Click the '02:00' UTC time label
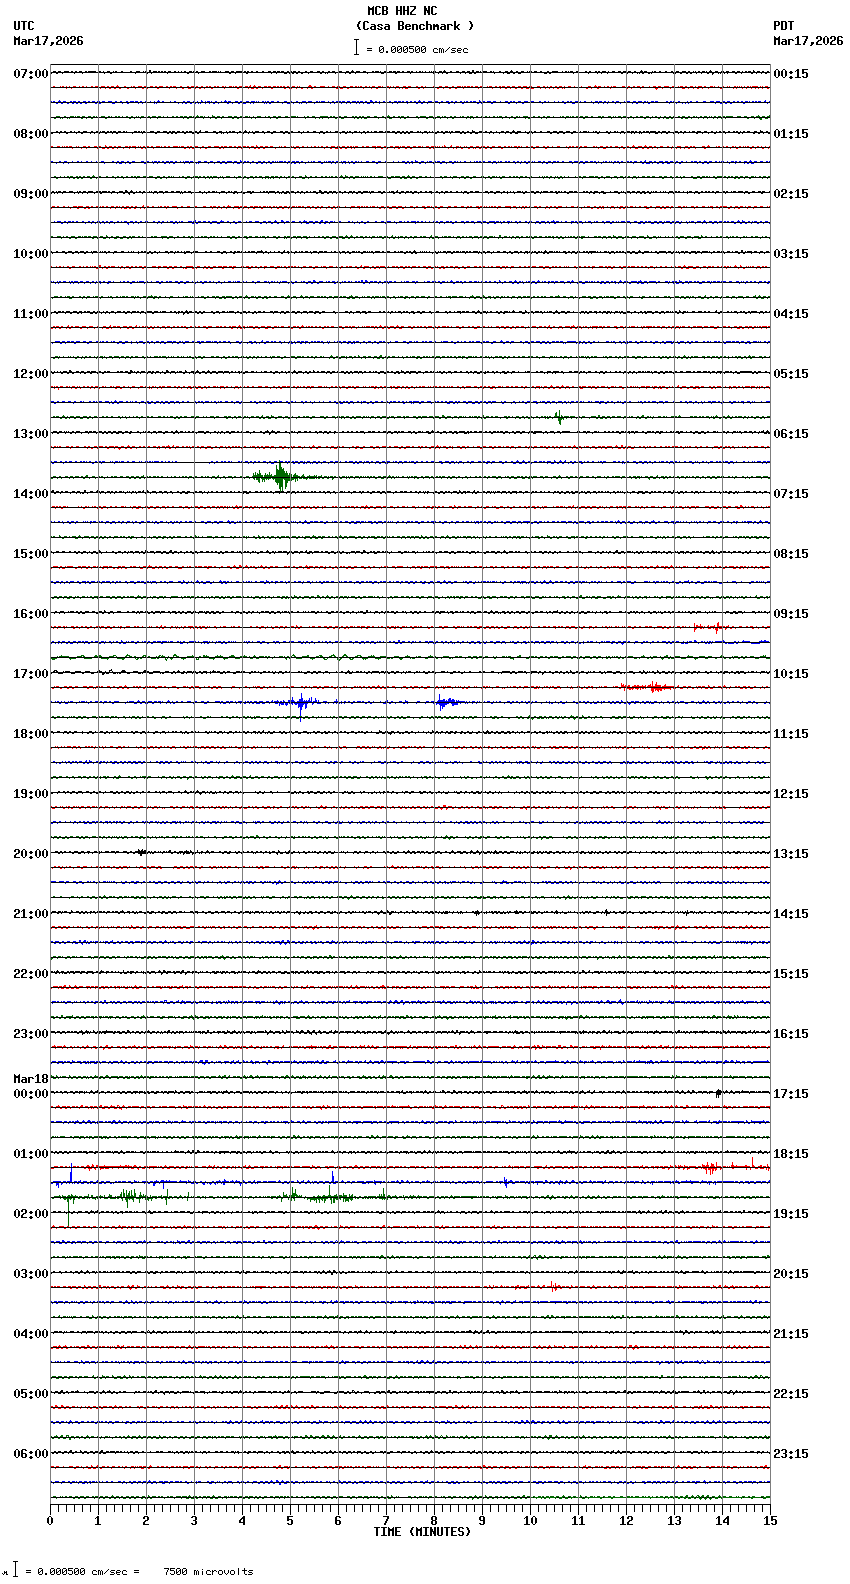 31,1214
